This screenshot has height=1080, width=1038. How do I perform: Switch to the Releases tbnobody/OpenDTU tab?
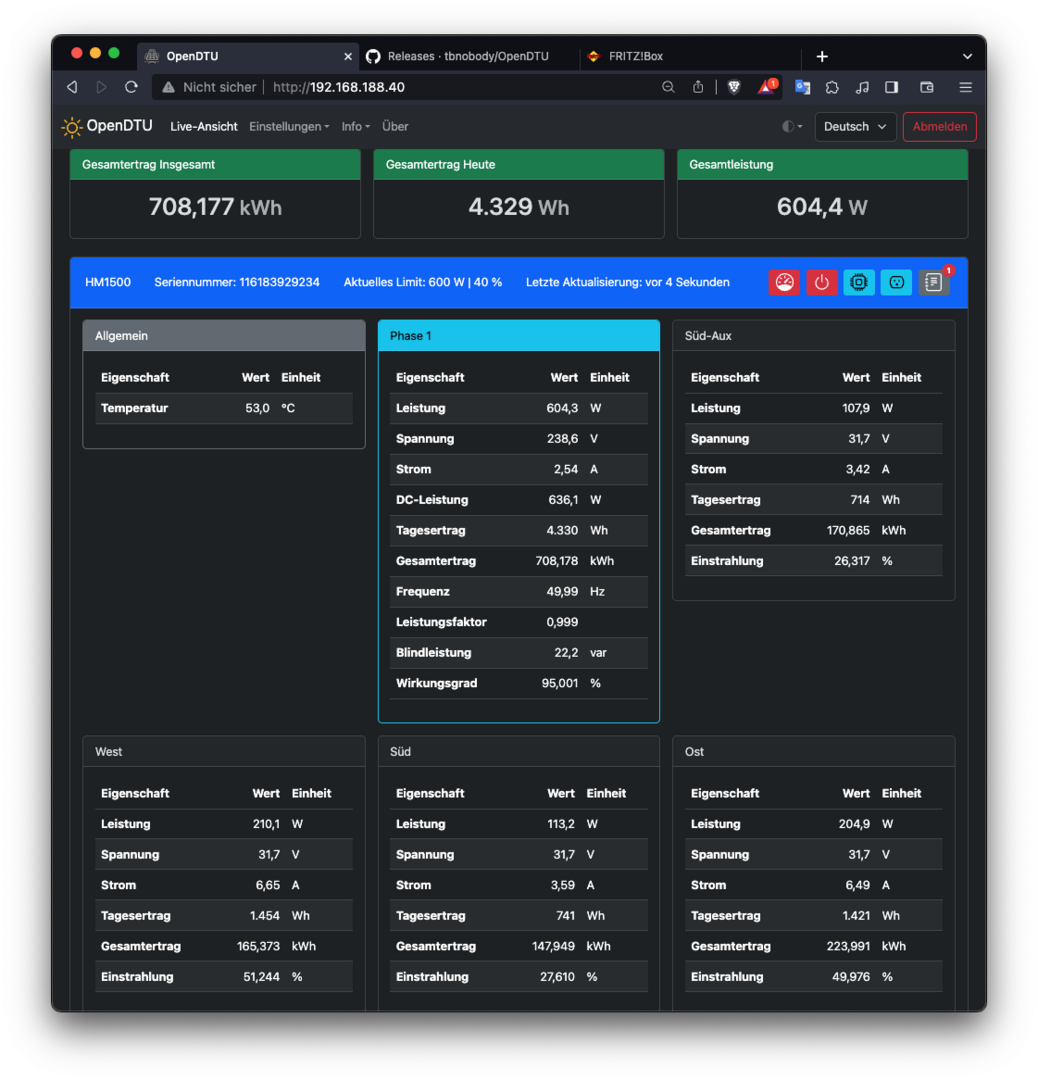[x=468, y=56]
